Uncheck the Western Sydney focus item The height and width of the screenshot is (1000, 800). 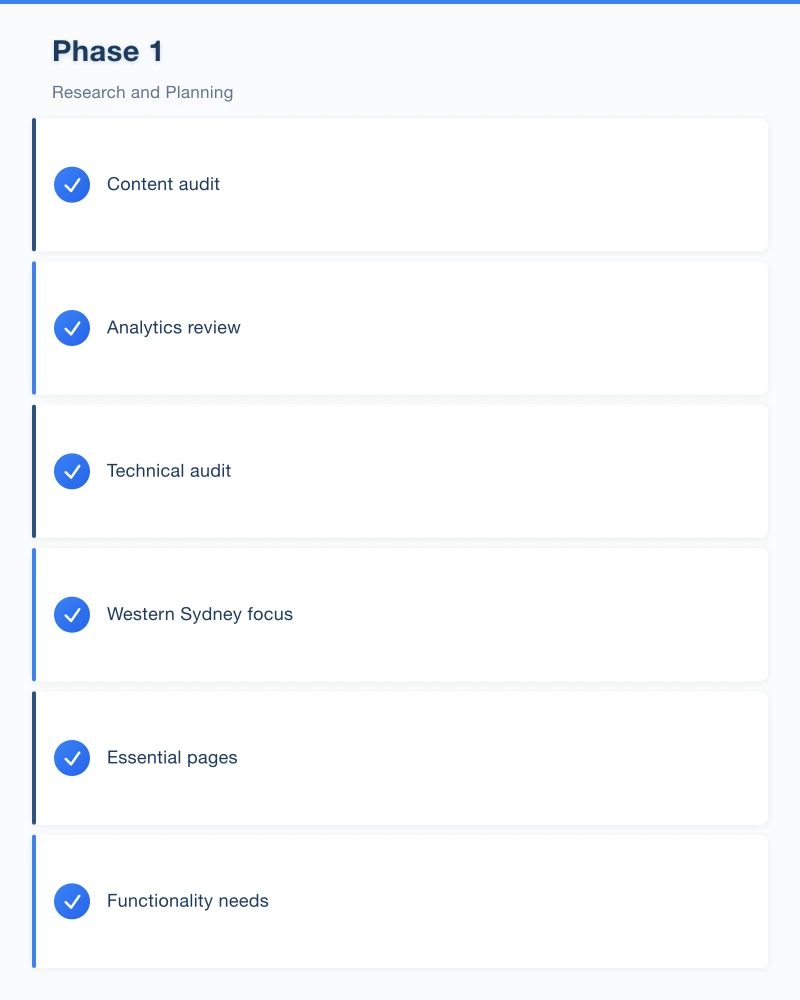[x=72, y=615]
